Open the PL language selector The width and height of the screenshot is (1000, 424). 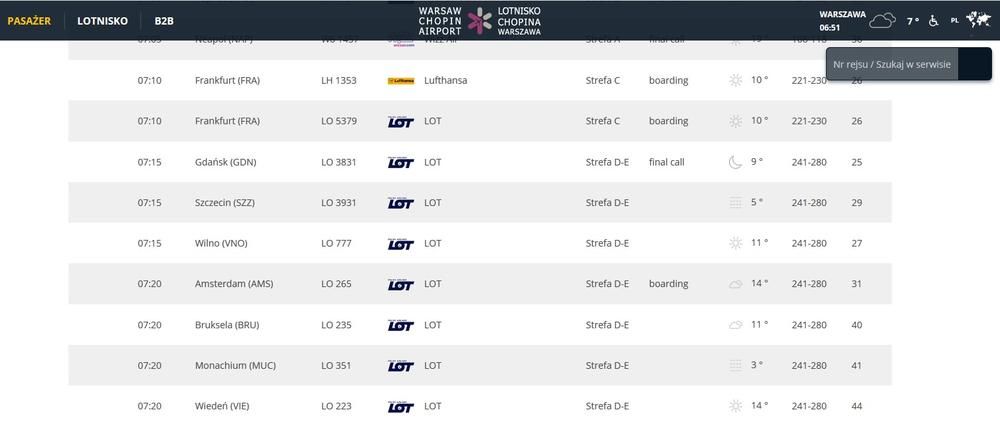[954, 20]
